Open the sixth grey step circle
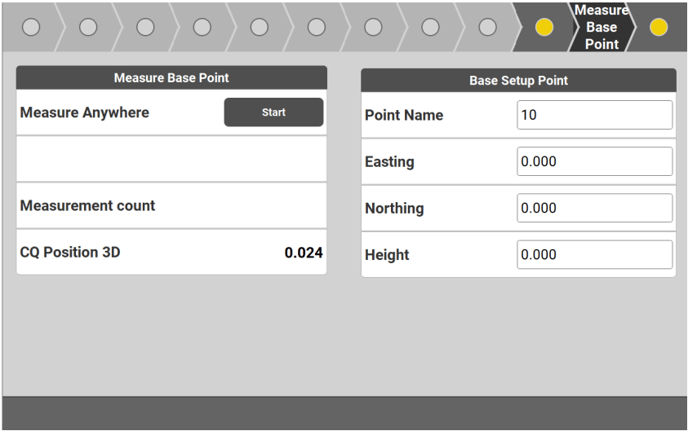The width and height of the screenshot is (688, 431). 316,27
